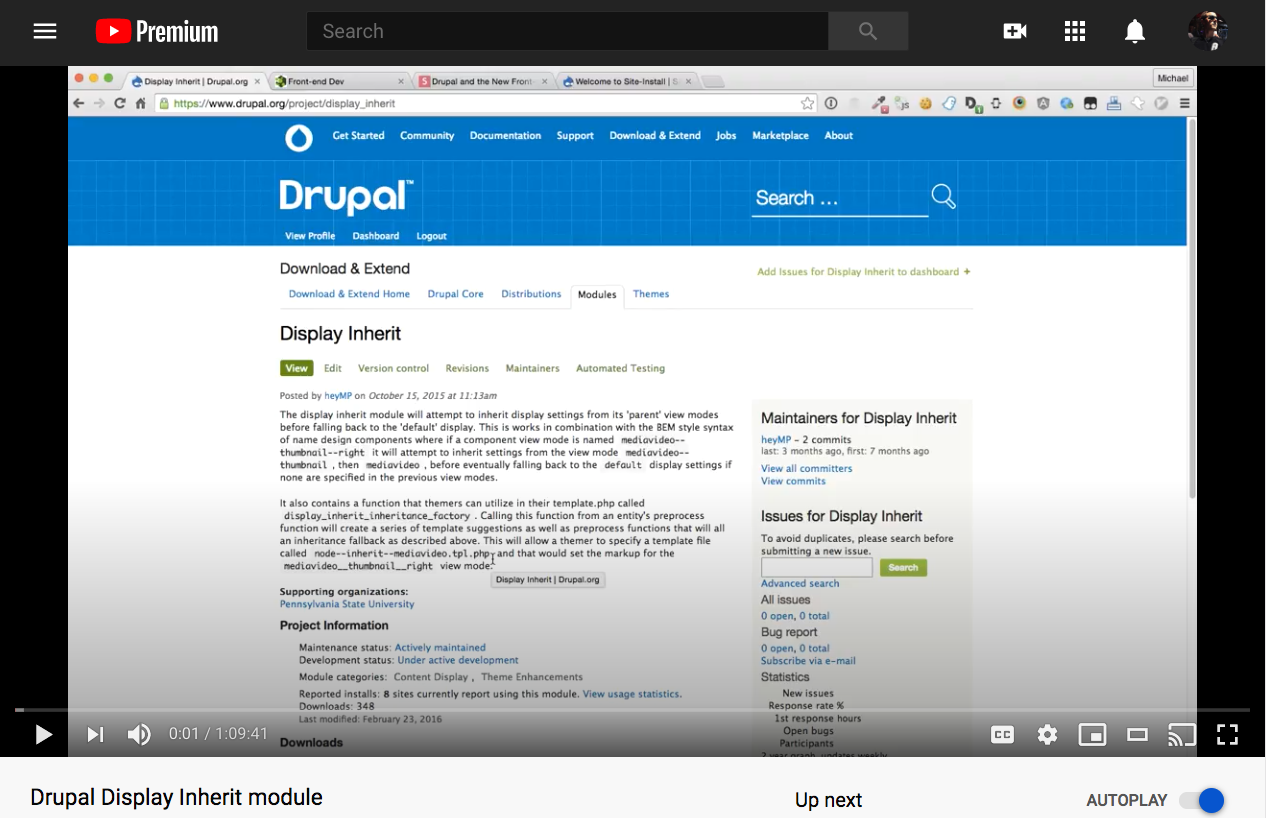
Task: Select the Drupal Core tab
Action: point(455,294)
